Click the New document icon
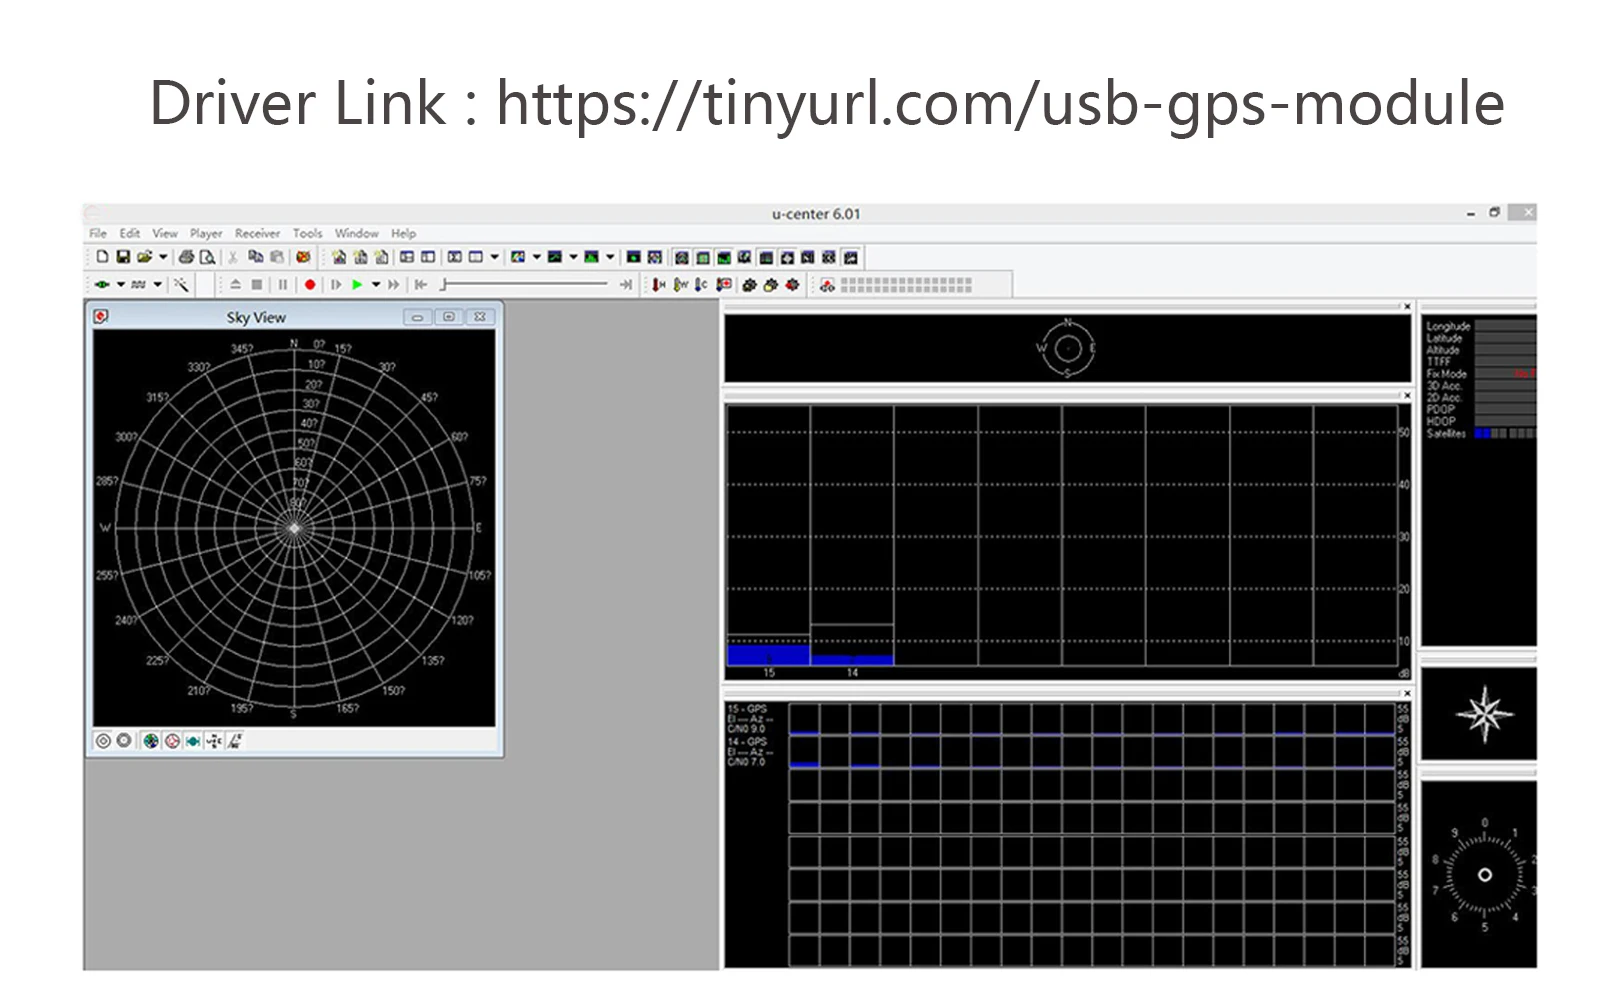This screenshot has width=1600, height=1001. pyautogui.click(x=102, y=257)
